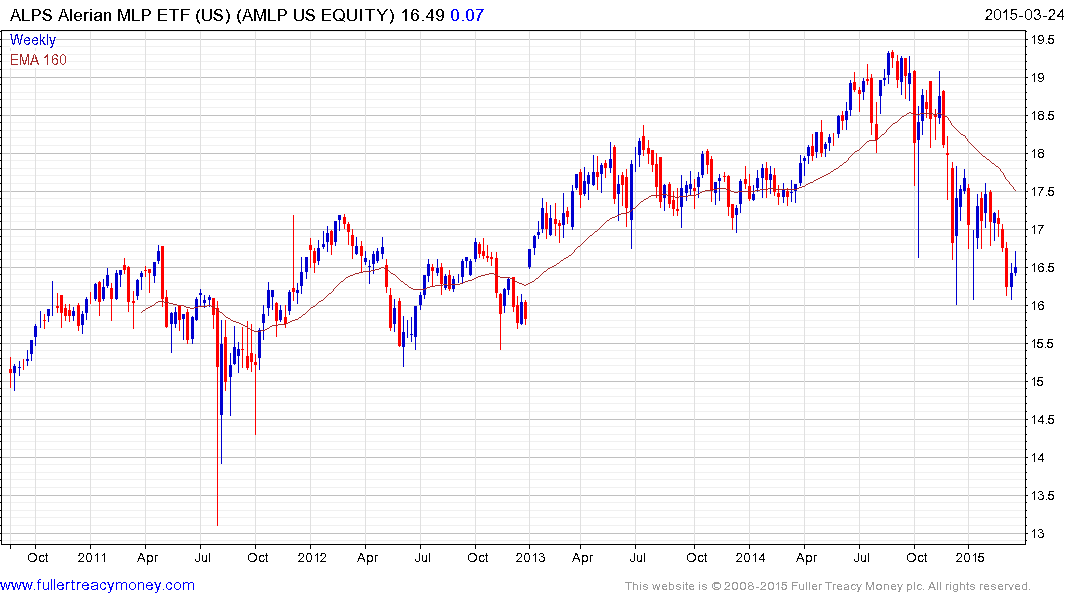The image size is (1075, 600).
Task: Click the 18.5 price axis label
Action: click(x=1042, y=116)
